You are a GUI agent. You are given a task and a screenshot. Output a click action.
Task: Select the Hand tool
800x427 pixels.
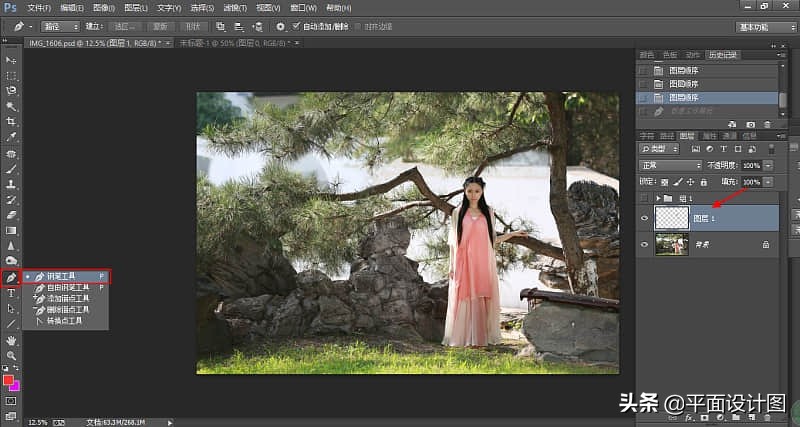tap(12, 340)
